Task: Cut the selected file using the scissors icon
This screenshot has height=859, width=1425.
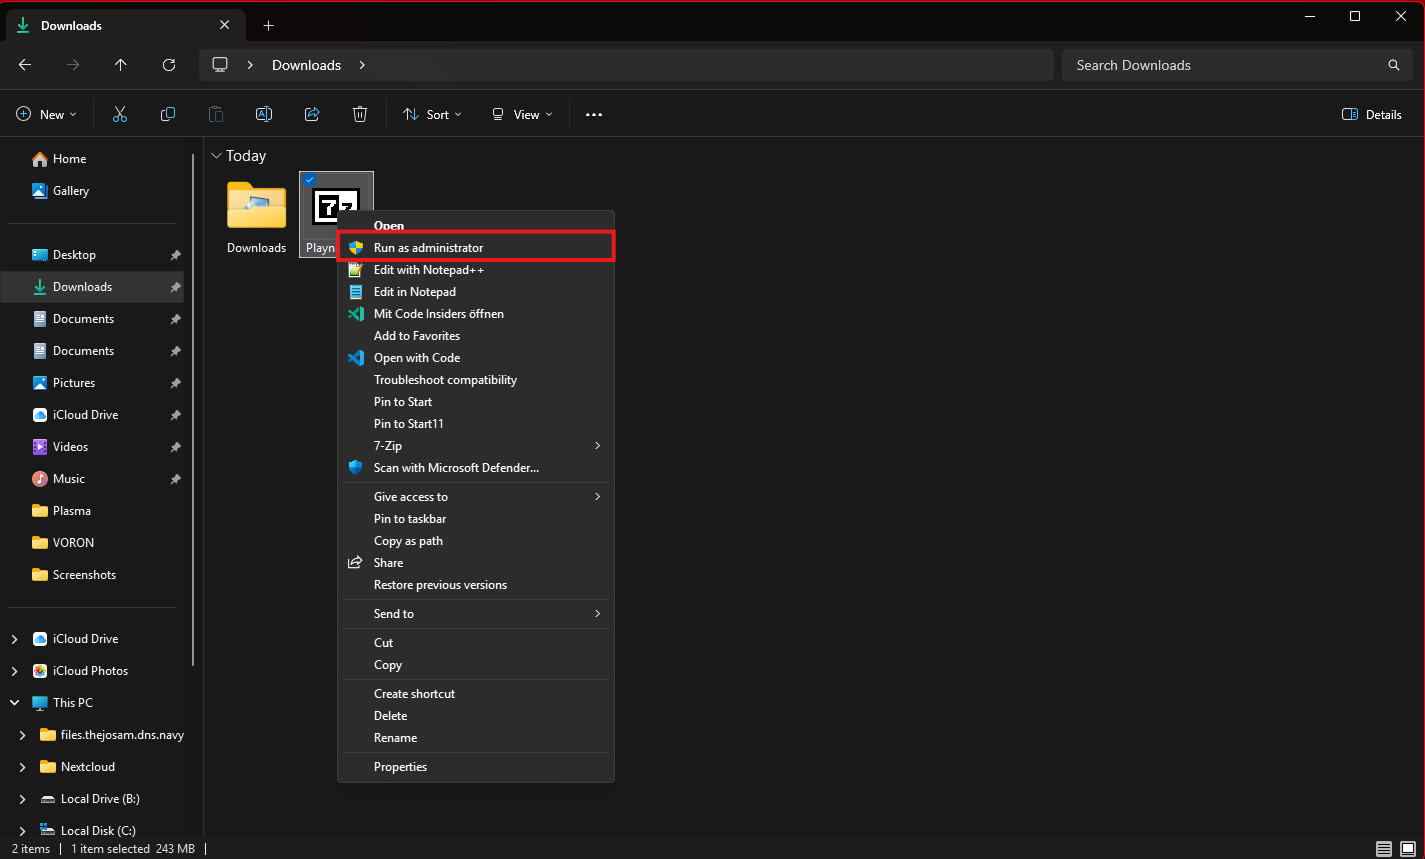Action: coord(120,113)
